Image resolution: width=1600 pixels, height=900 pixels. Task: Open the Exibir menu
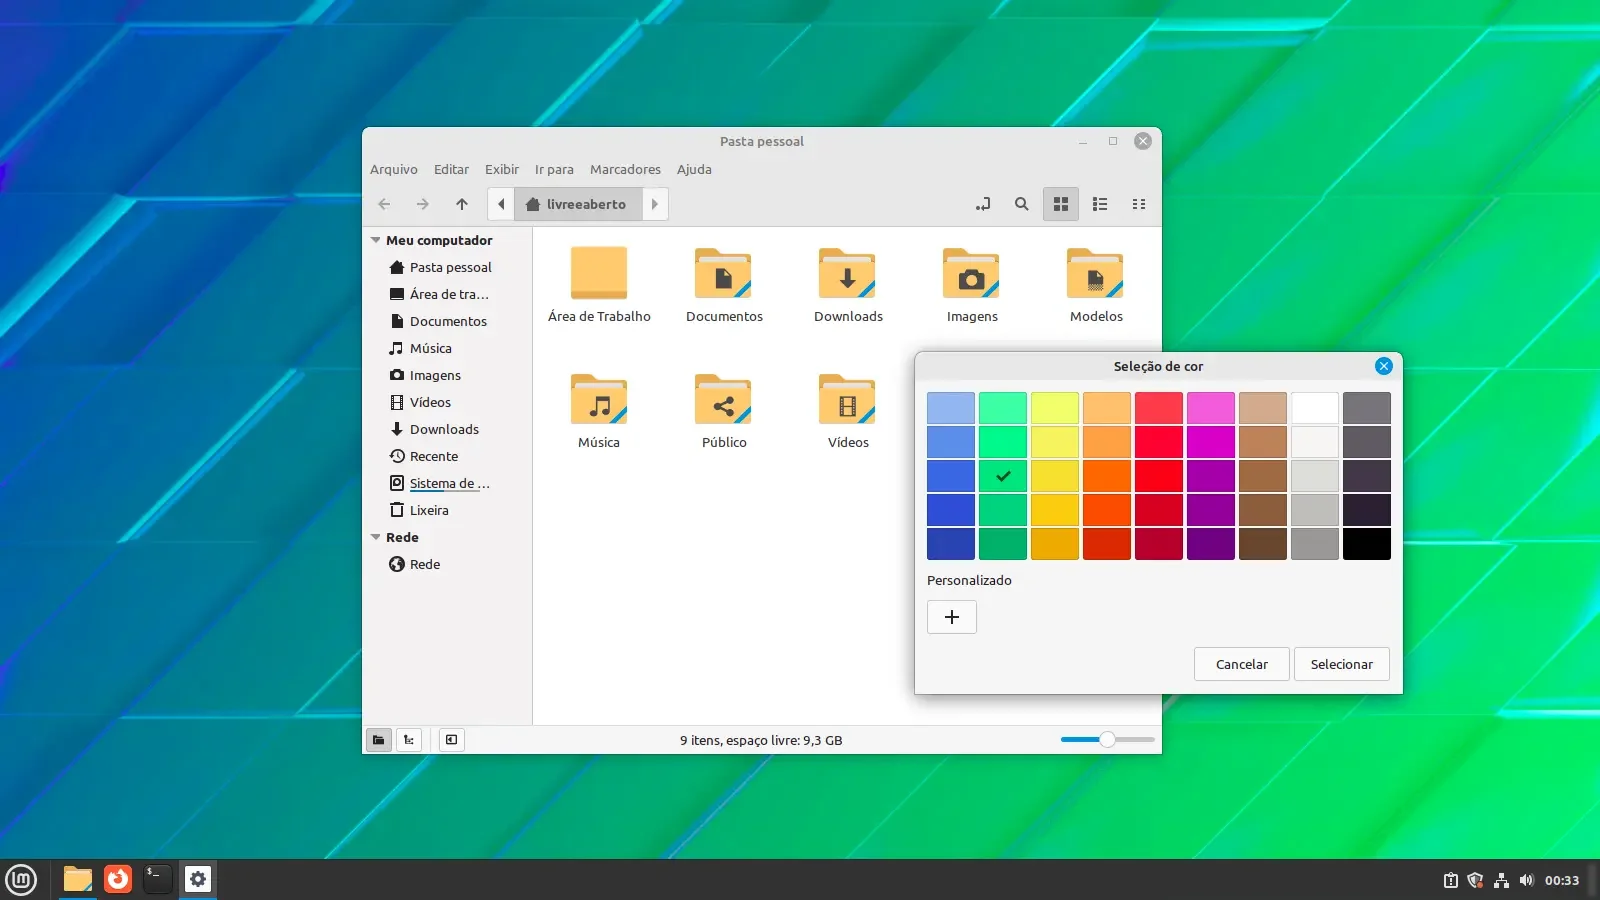click(502, 169)
